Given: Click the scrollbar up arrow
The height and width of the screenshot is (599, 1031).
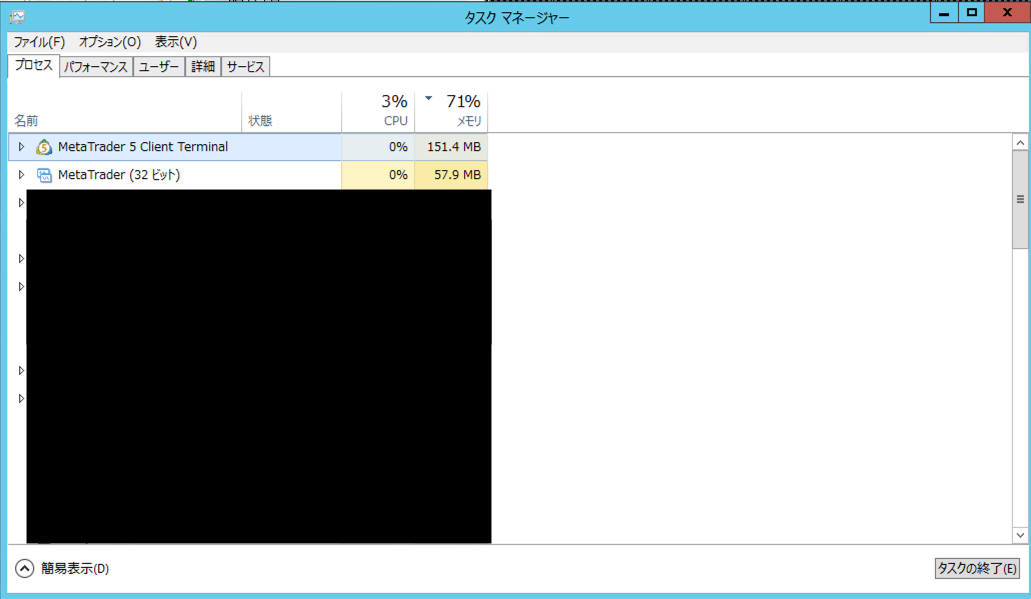Looking at the screenshot, I should point(1020,142).
